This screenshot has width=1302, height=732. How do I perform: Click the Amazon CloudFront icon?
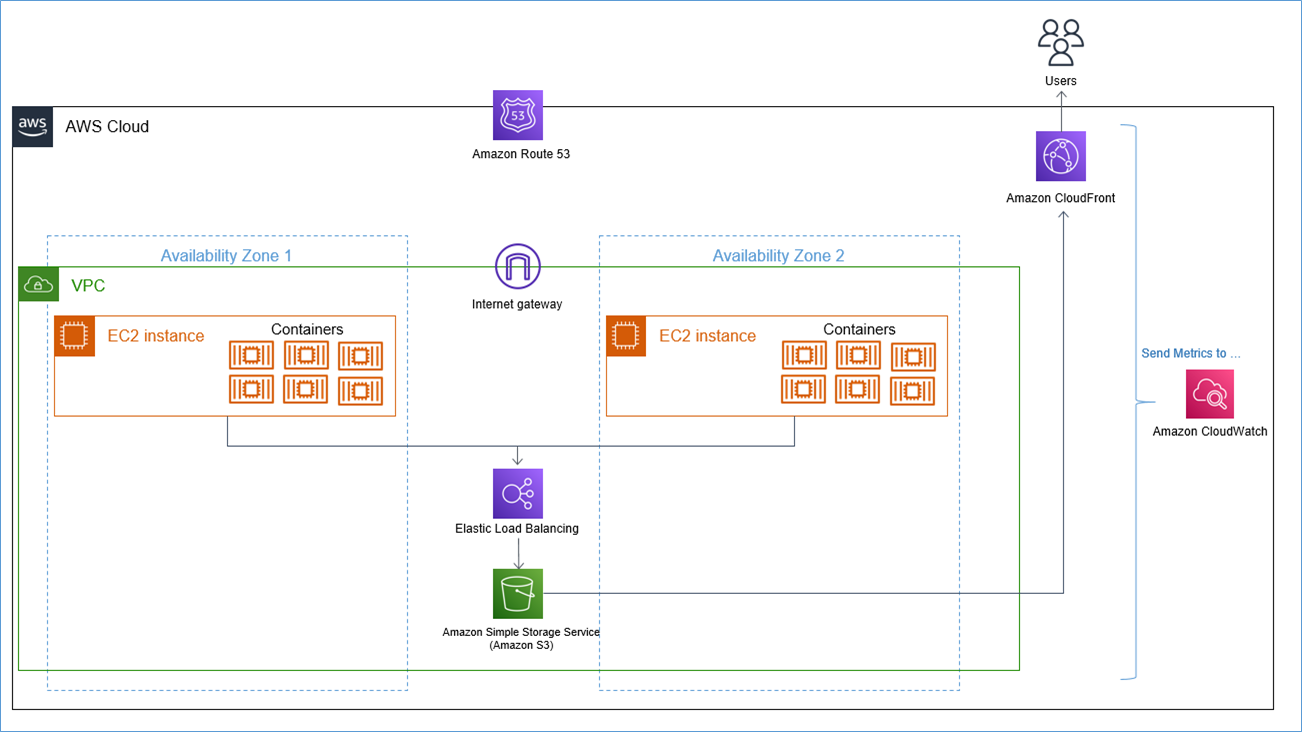(1061, 157)
